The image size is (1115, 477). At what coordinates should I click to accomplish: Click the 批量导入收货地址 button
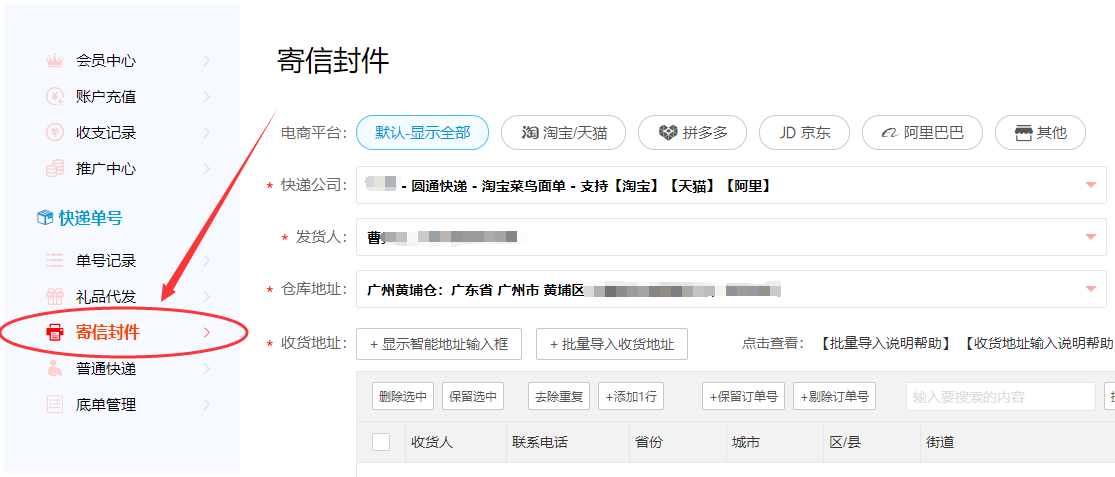[611, 344]
